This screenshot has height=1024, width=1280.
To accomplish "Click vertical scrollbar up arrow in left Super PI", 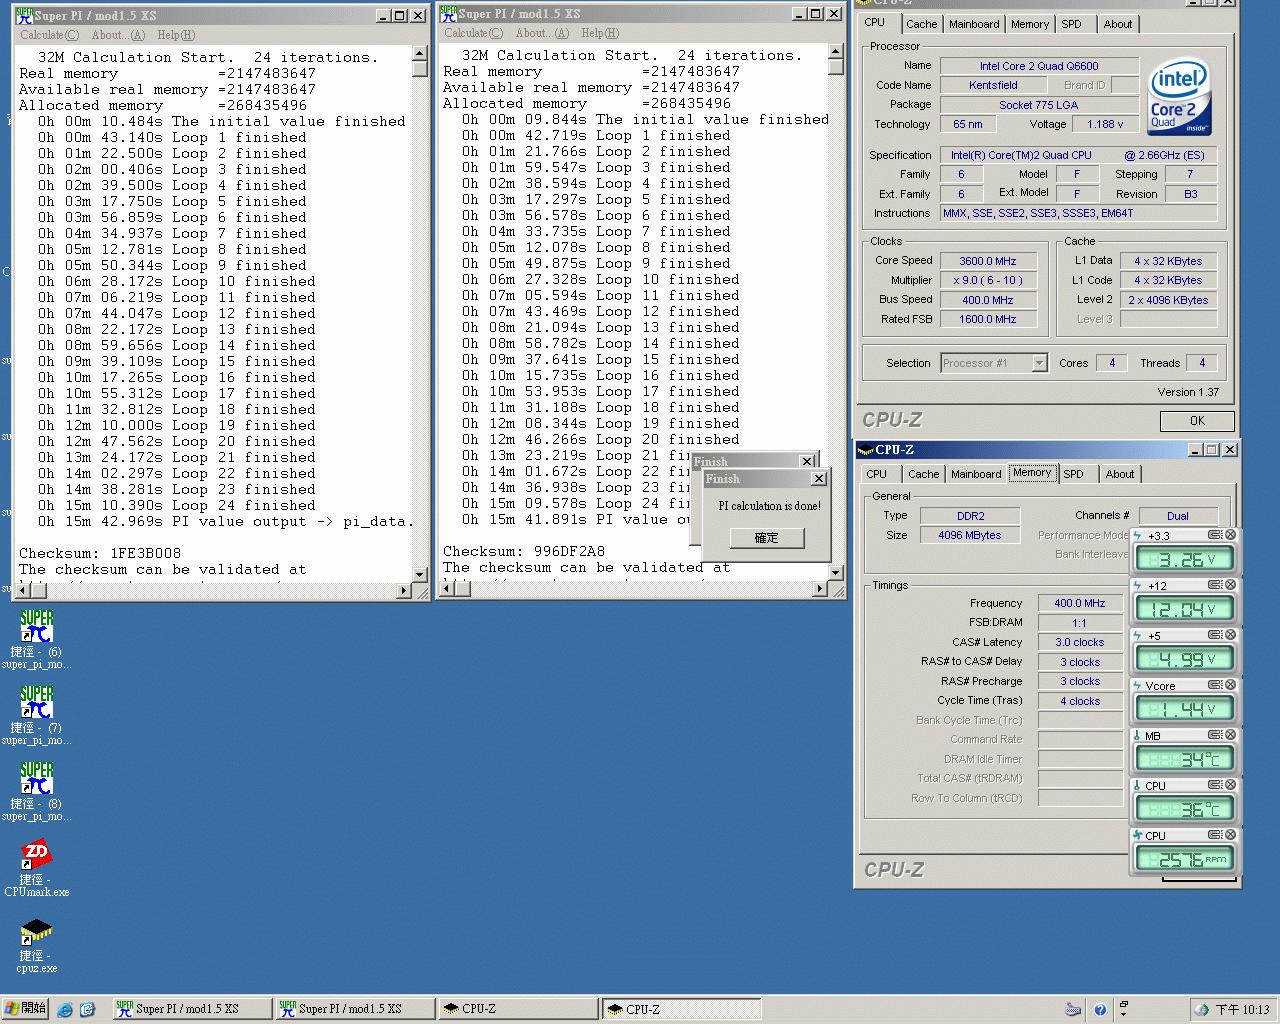I will click(420, 54).
